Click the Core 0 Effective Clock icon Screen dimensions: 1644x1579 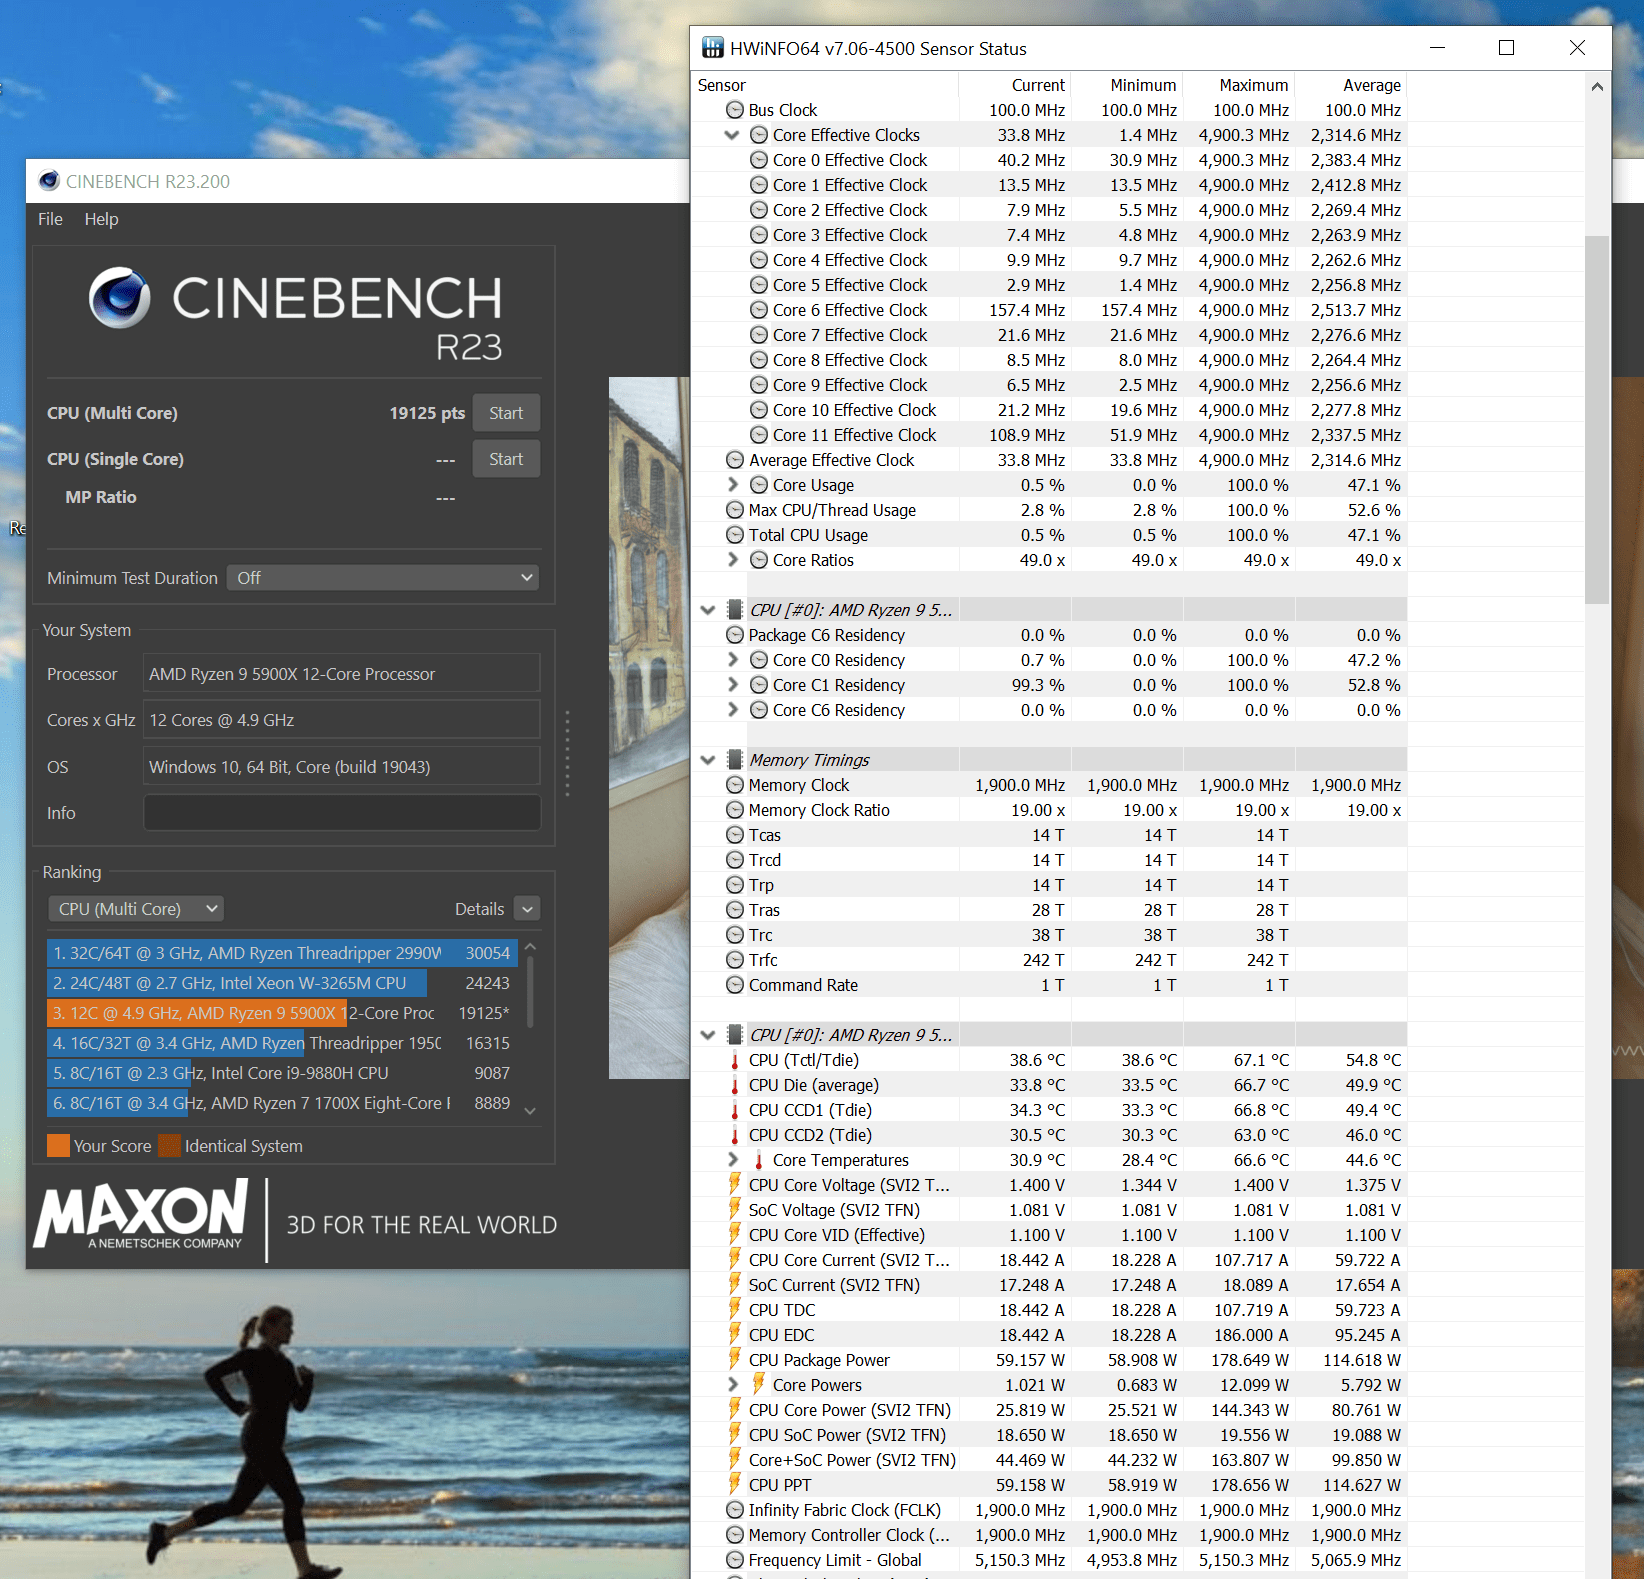point(759,160)
